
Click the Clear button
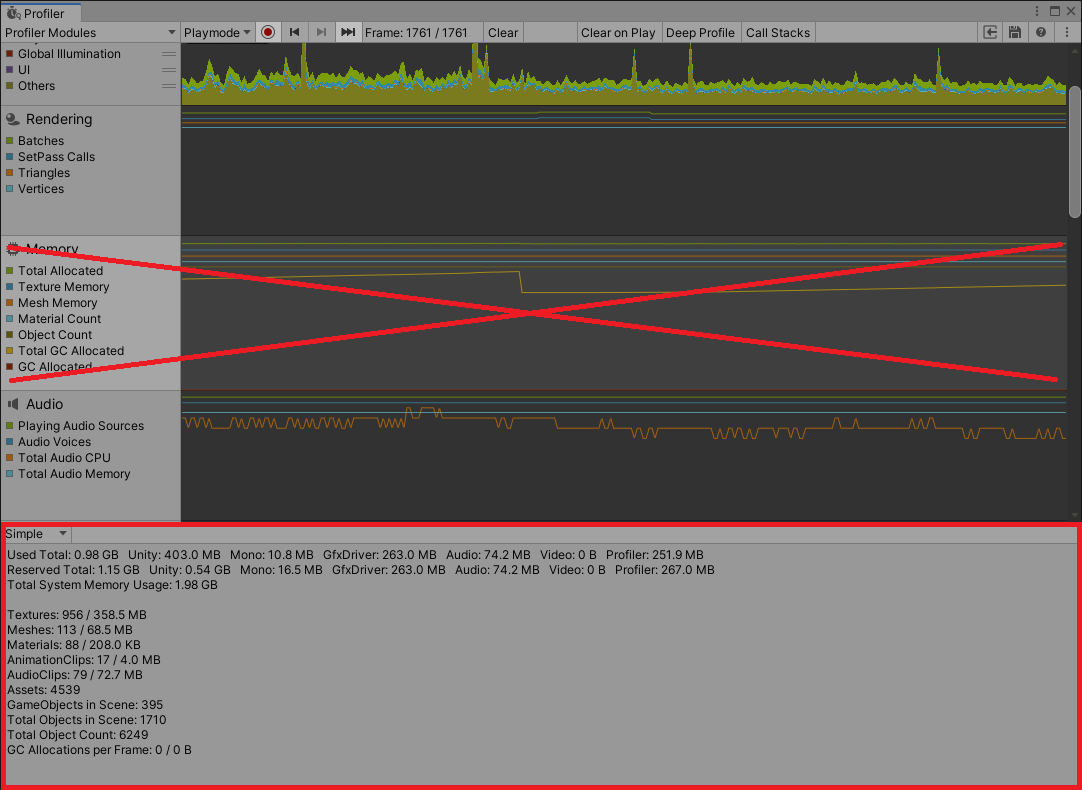pyautogui.click(x=503, y=32)
